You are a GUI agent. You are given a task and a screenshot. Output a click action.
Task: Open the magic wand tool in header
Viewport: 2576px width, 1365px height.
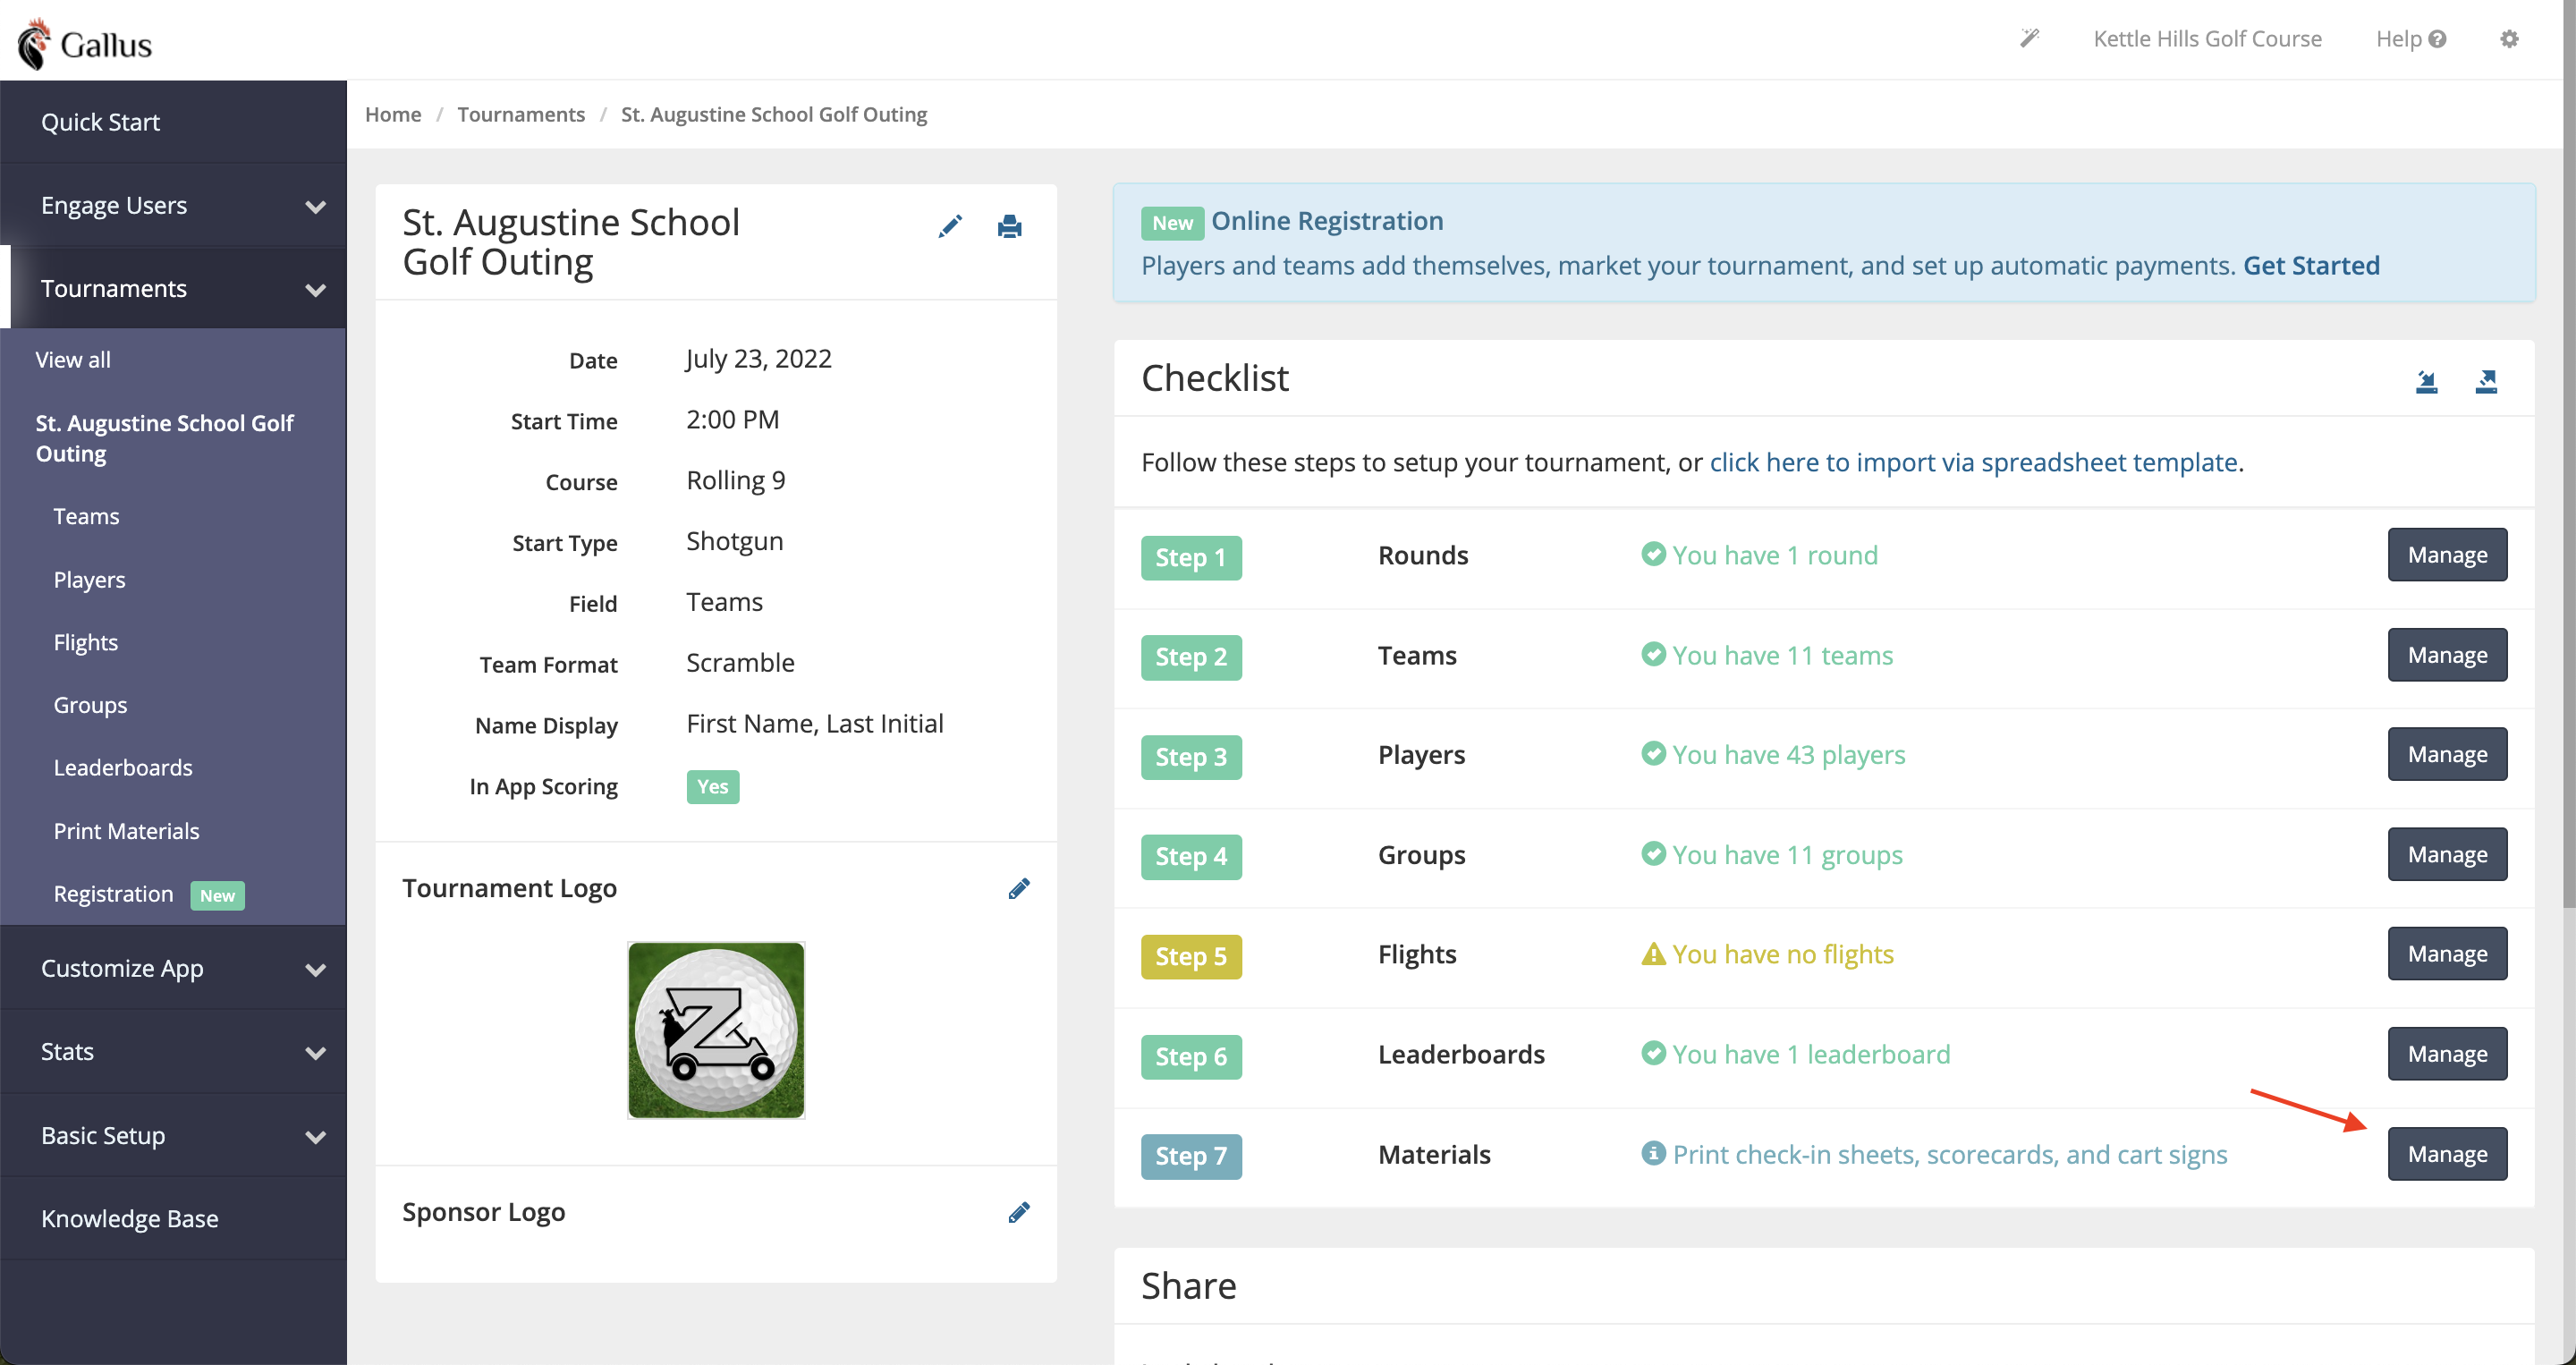[x=2029, y=38]
